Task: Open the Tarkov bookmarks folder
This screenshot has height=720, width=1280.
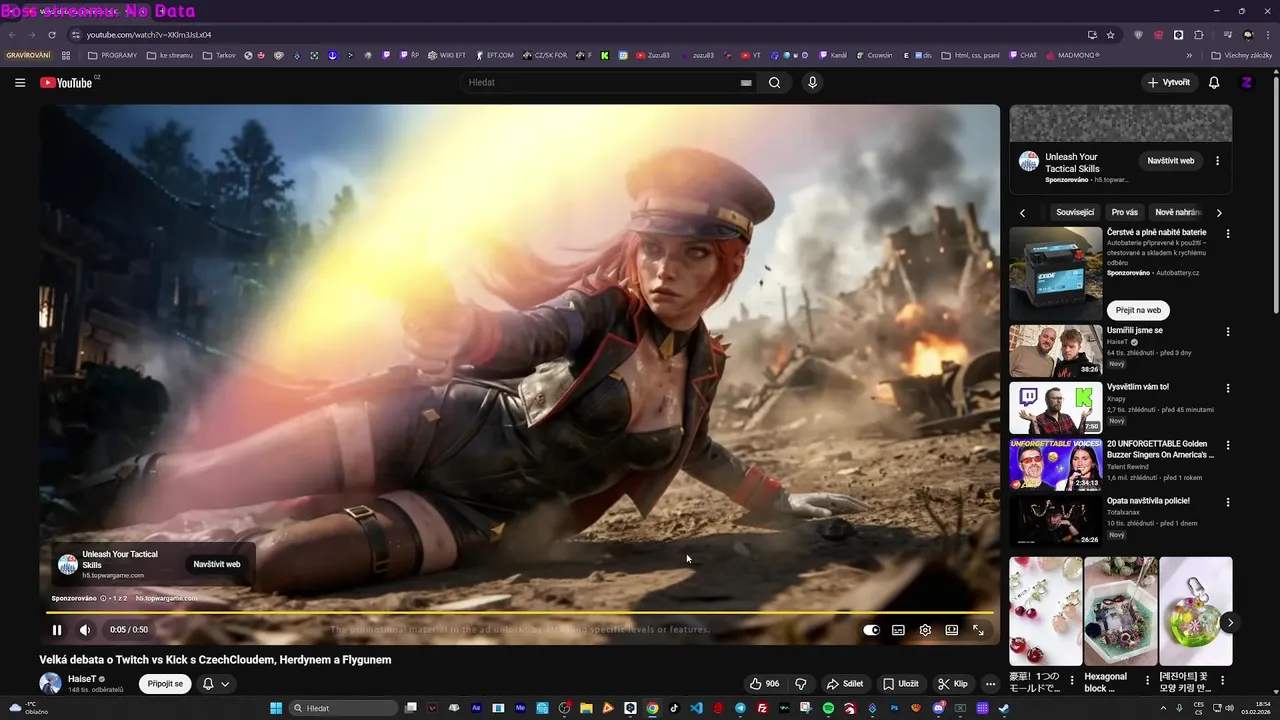Action: [x=219, y=55]
